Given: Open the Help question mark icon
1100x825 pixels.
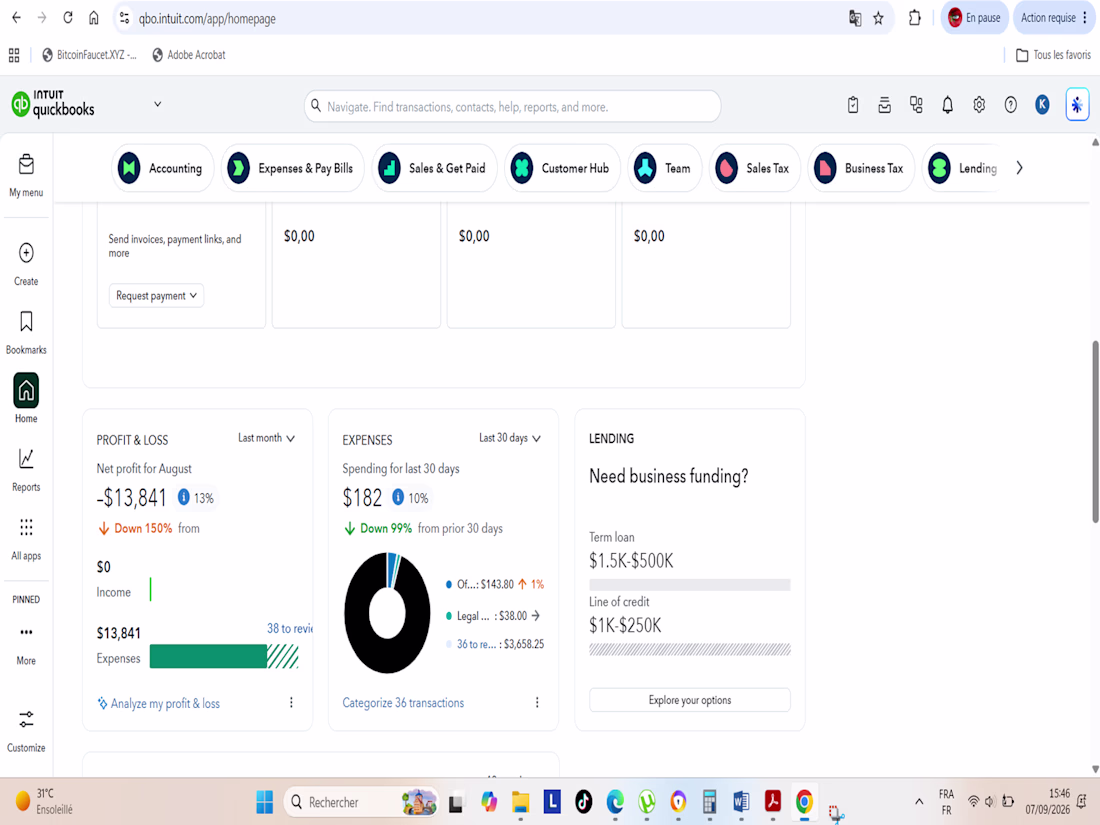Looking at the screenshot, I should [1010, 105].
